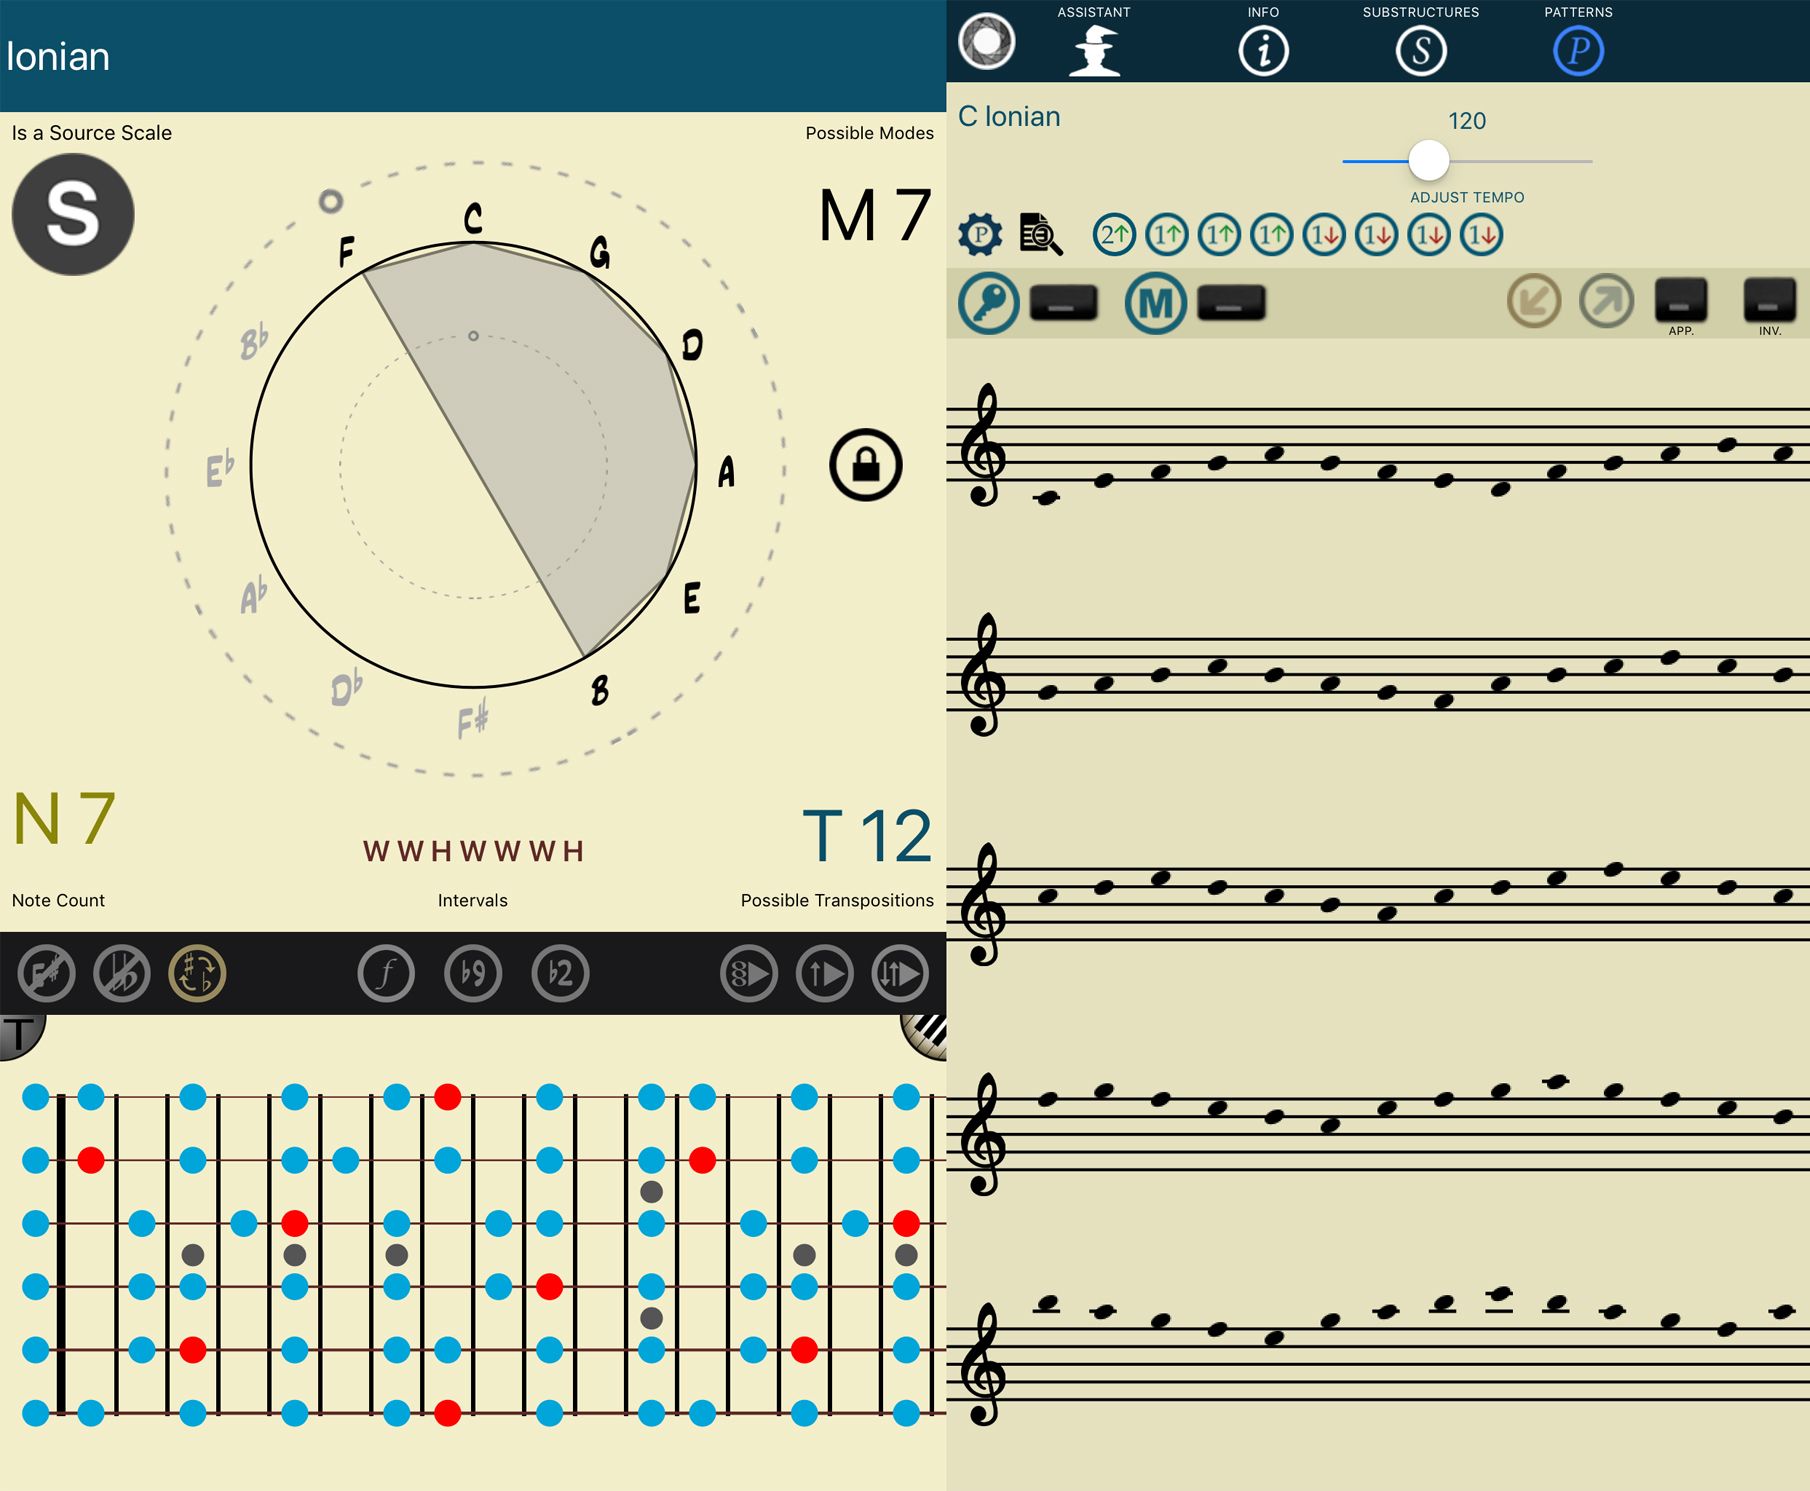Screen dimensions: 1810x1491
Task: Click the pattern settings gear icon
Action: [980, 235]
